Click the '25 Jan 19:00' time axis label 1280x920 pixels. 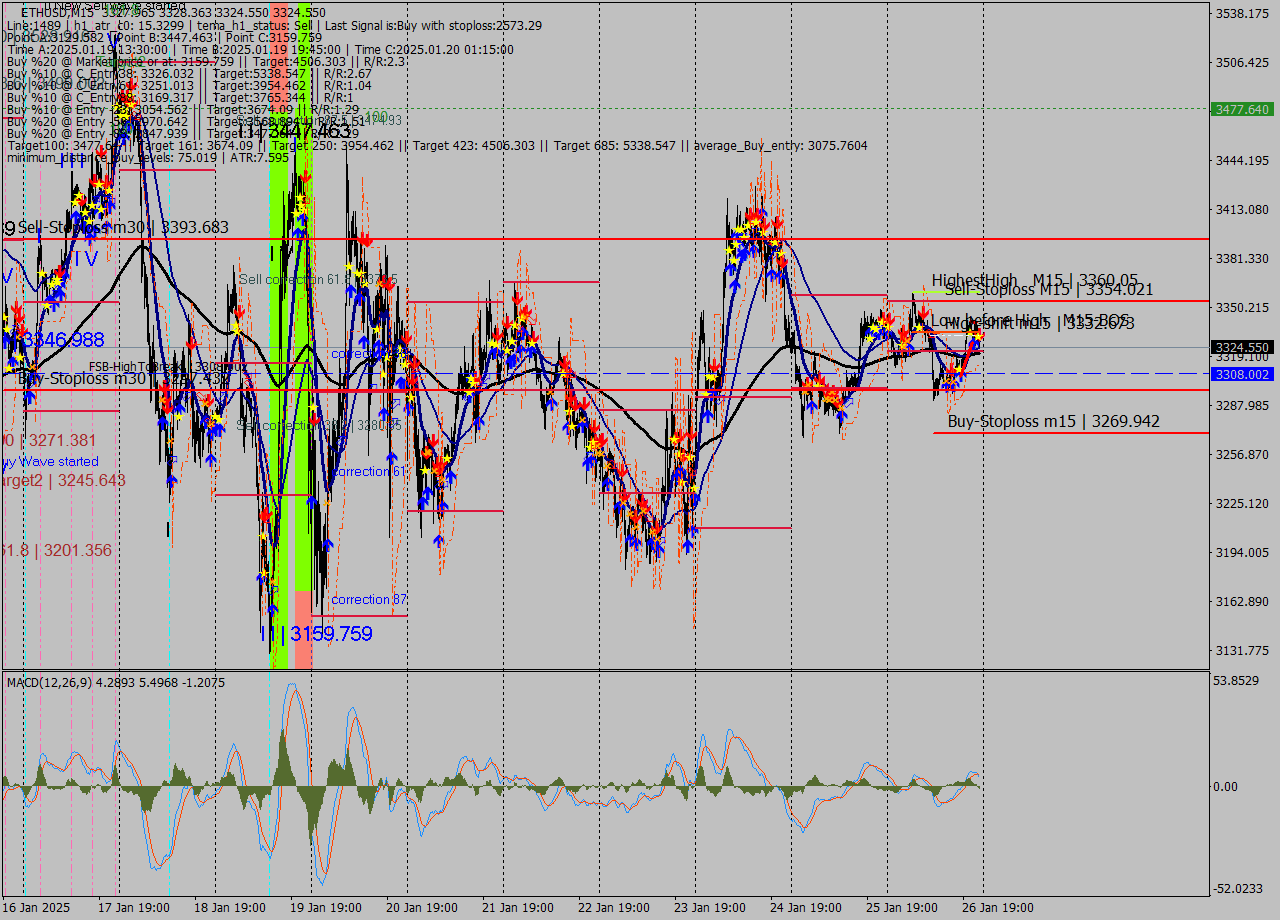point(901,907)
